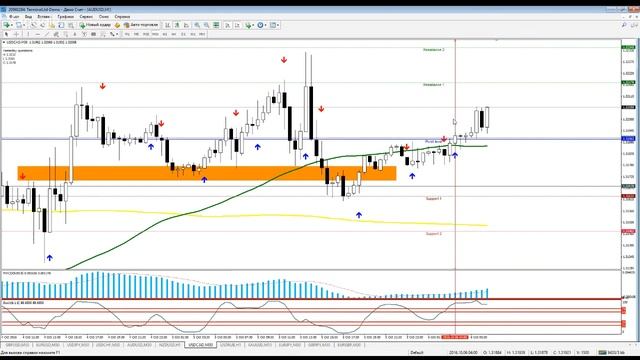Select the Trendline tool
The height and width of the screenshot is (360, 640).
pyautogui.click(x=47, y=34)
